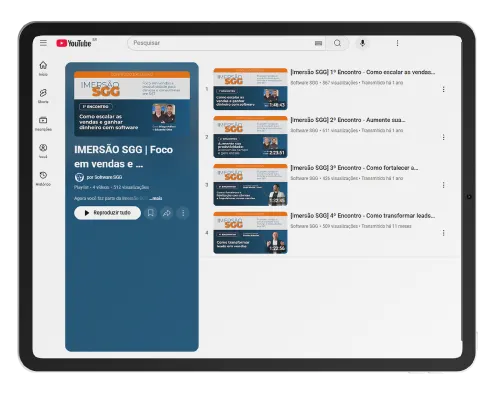Expand description with ...mais link

coord(156,198)
